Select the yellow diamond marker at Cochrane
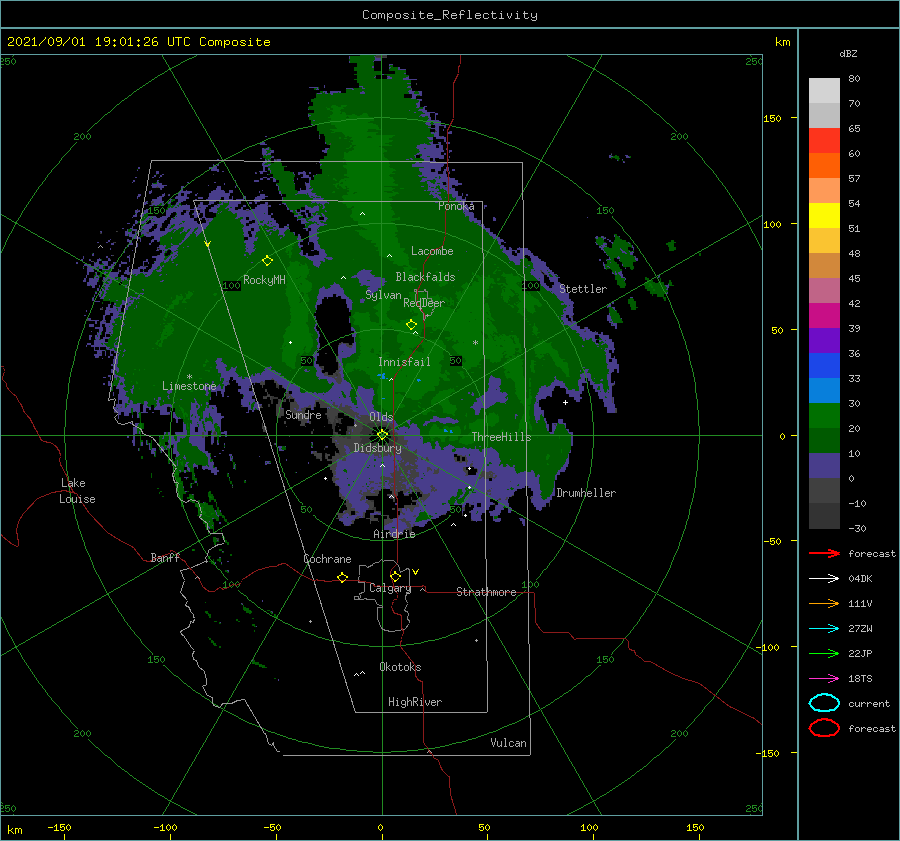 [343, 578]
